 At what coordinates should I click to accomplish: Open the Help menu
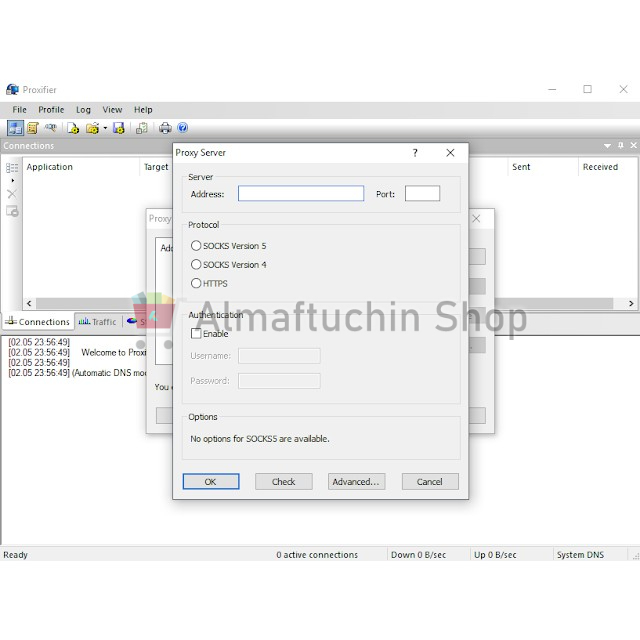(x=143, y=110)
